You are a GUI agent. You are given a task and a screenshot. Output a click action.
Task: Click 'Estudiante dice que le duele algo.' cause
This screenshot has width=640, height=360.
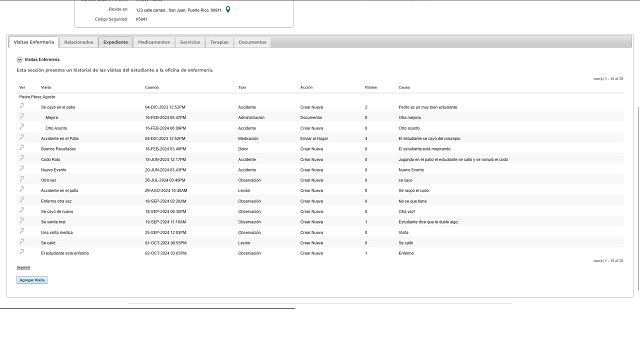pyautogui.click(x=429, y=222)
